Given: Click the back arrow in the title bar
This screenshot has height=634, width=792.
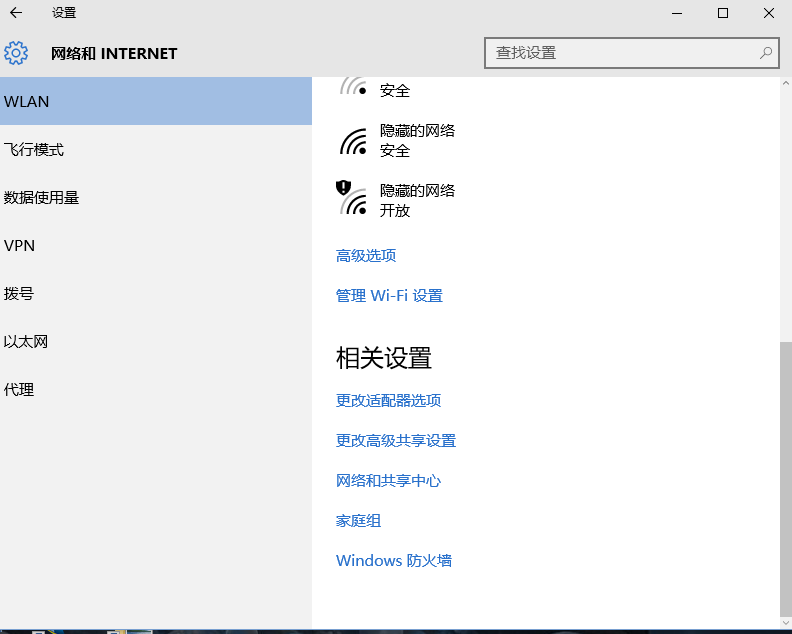Looking at the screenshot, I should pos(16,13).
